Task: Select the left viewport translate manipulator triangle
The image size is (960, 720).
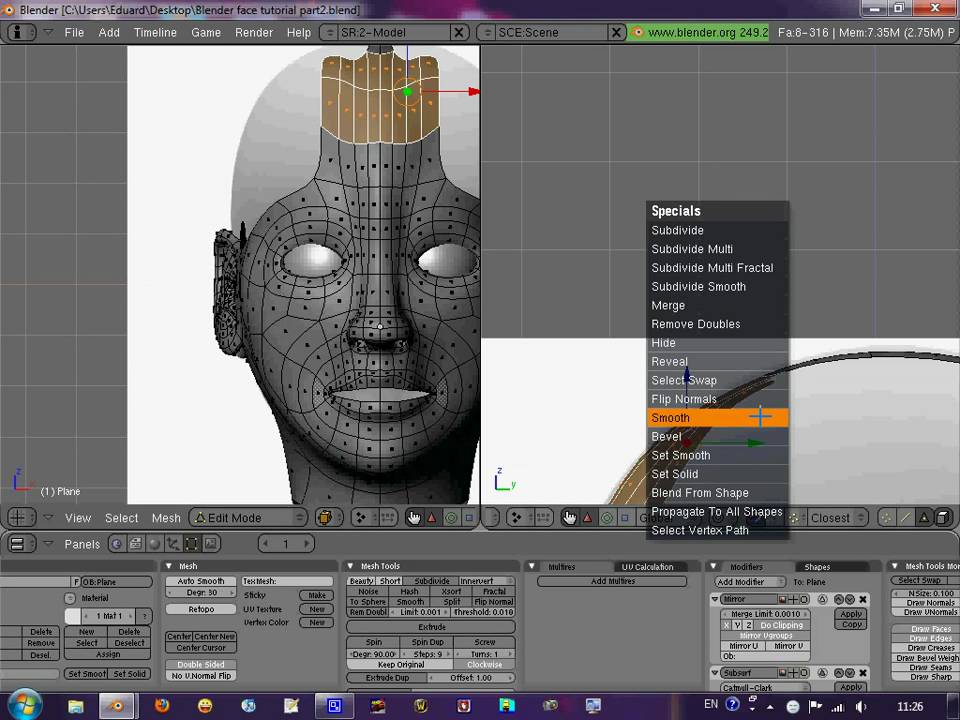Action: coord(432,518)
